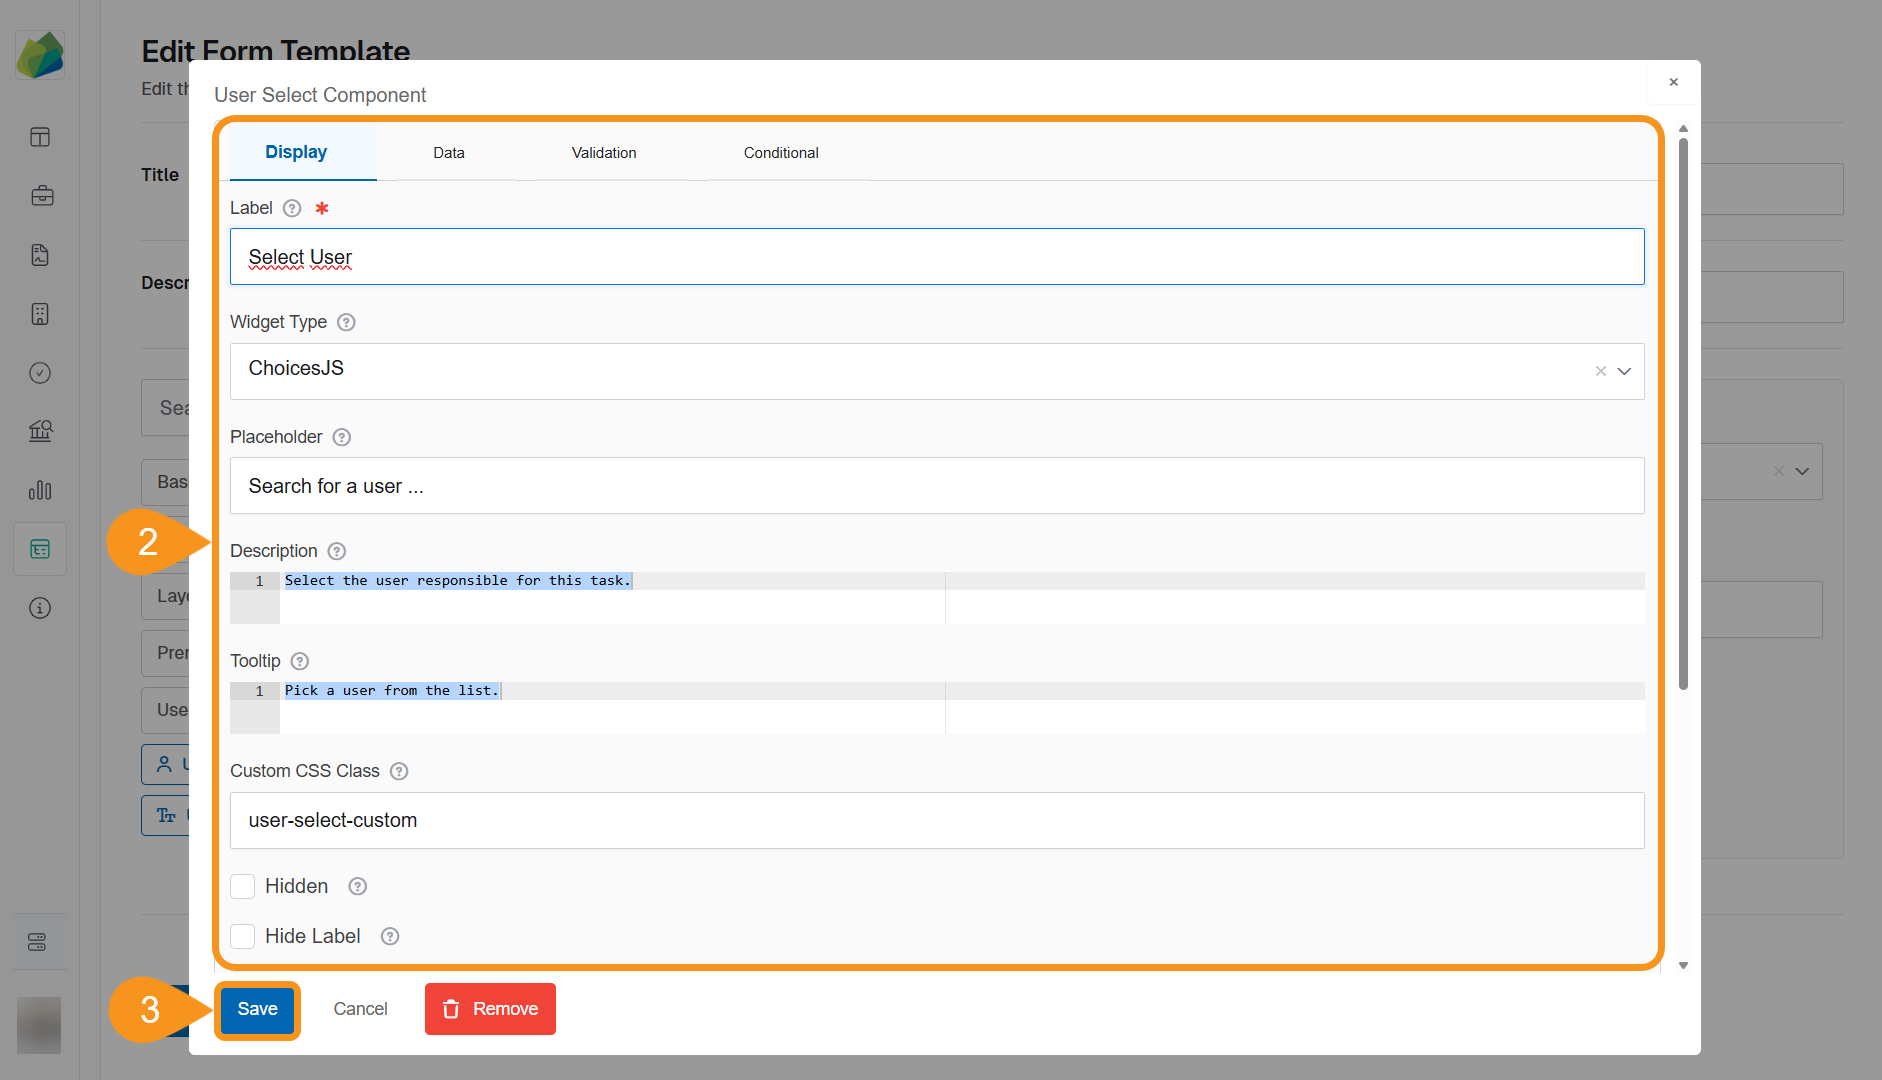This screenshot has width=1882, height=1080.
Task: Click the help icon beside Custom CSS Class
Action: (398, 771)
